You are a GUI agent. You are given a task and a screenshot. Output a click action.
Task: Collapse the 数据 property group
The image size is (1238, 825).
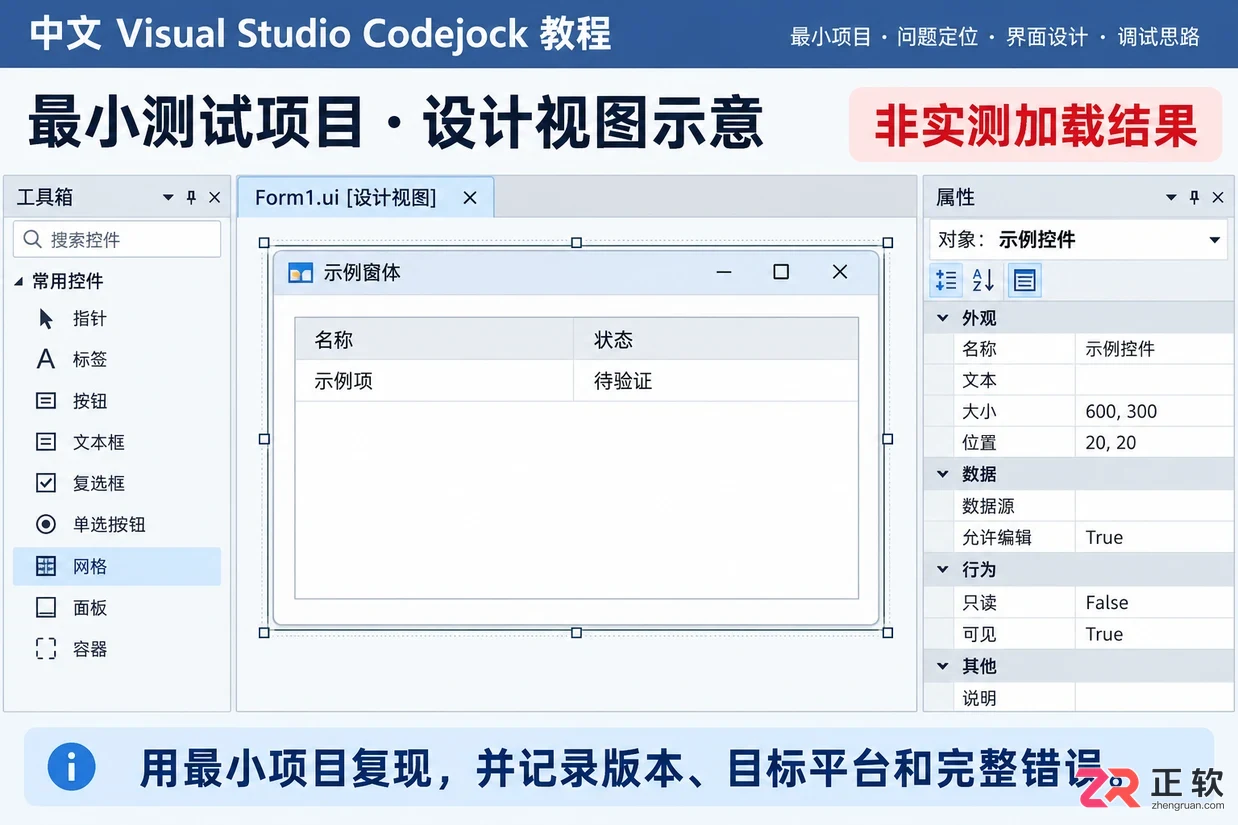click(942, 474)
